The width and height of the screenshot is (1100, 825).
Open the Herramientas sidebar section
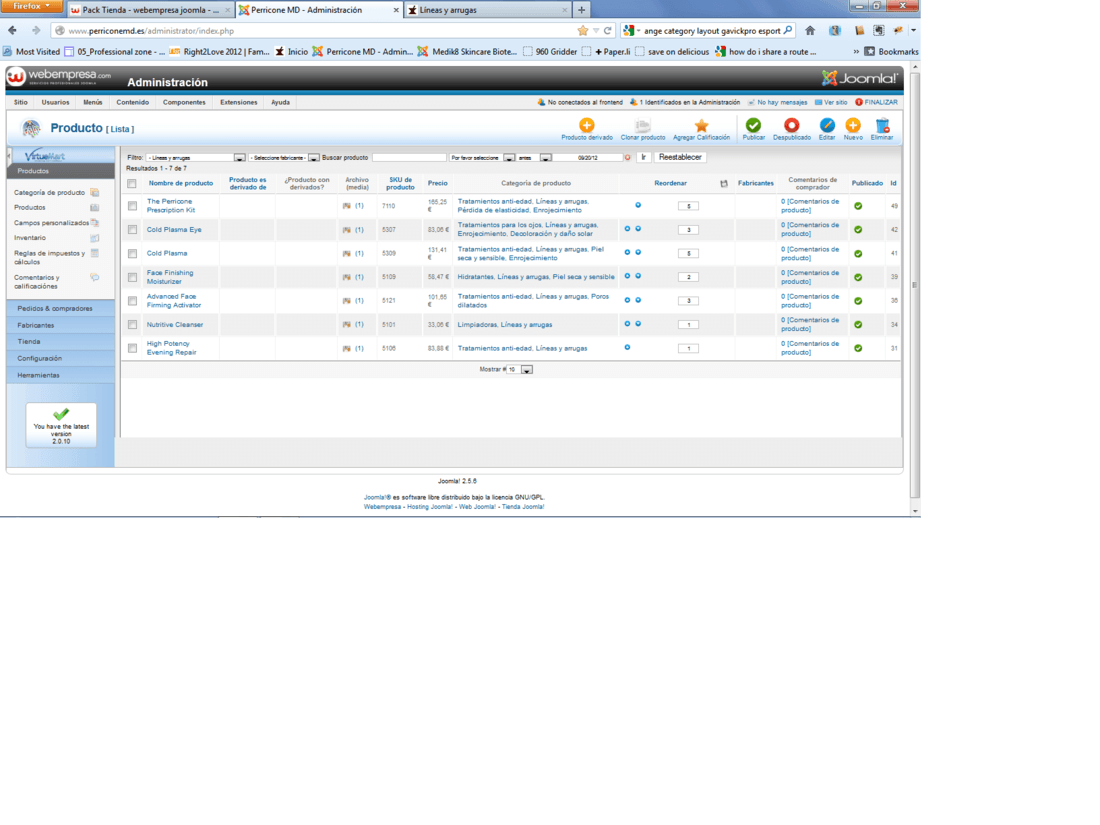click(x=60, y=375)
